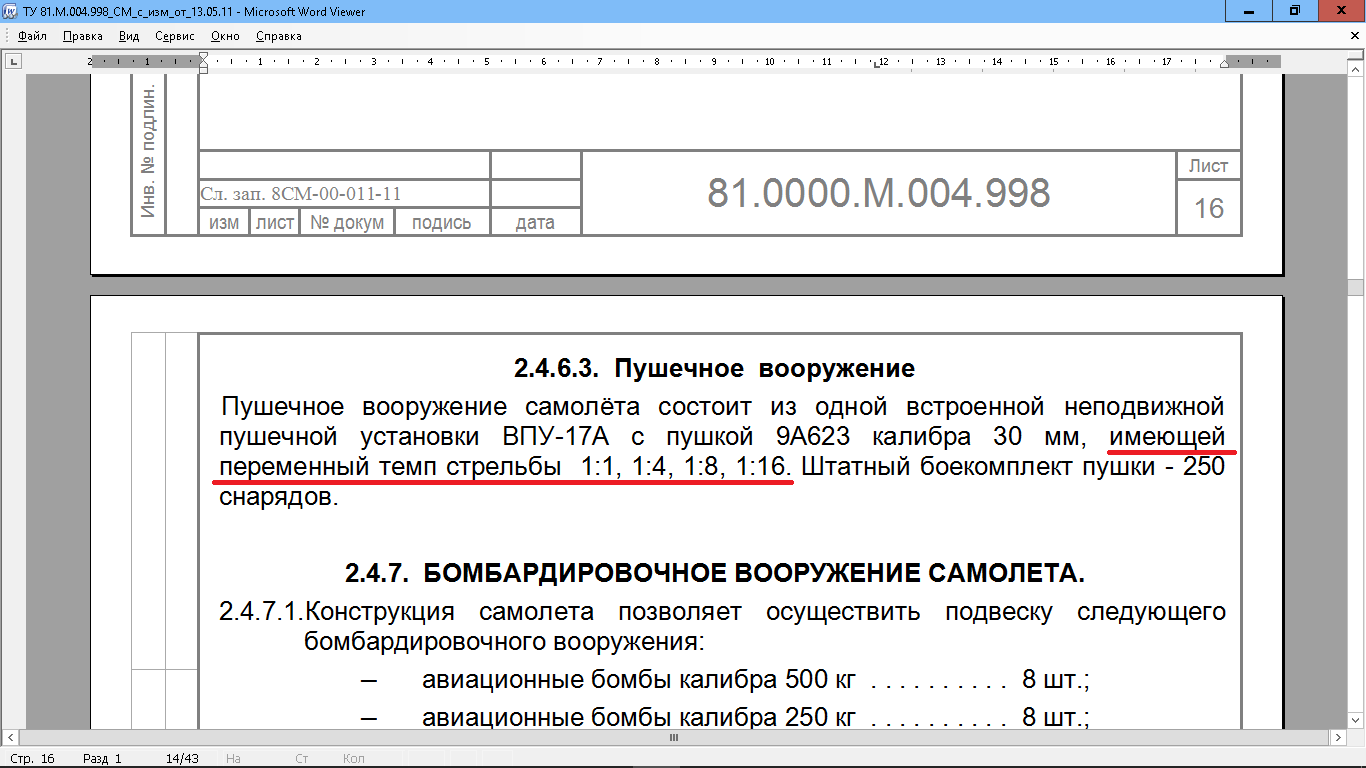This screenshot has height=768, width=1366.
Task: Open the Сервис menu
Action: (175, 36)
